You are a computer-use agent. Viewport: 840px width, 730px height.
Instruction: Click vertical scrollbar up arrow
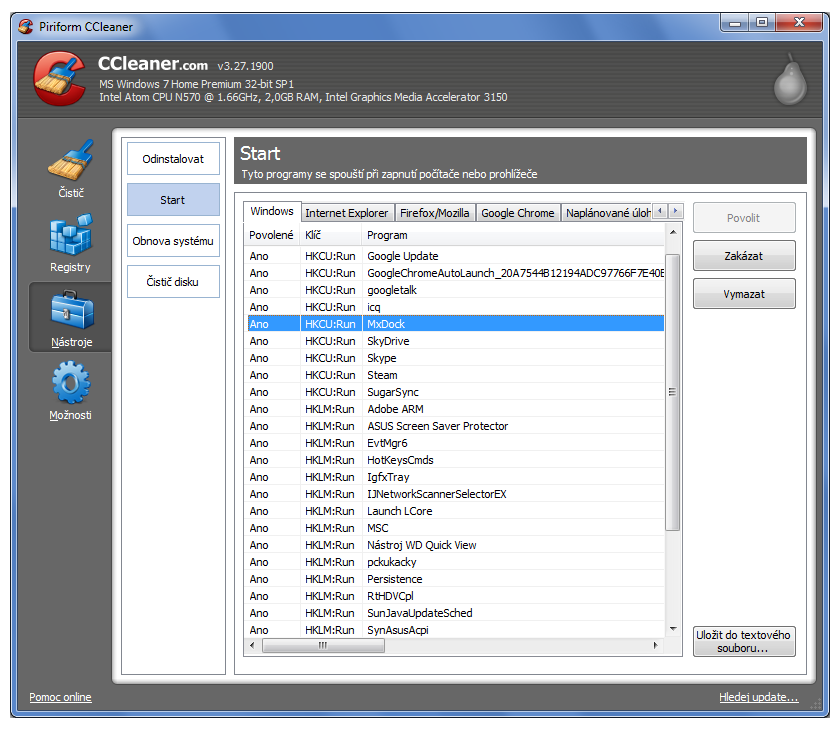(673, 232)
